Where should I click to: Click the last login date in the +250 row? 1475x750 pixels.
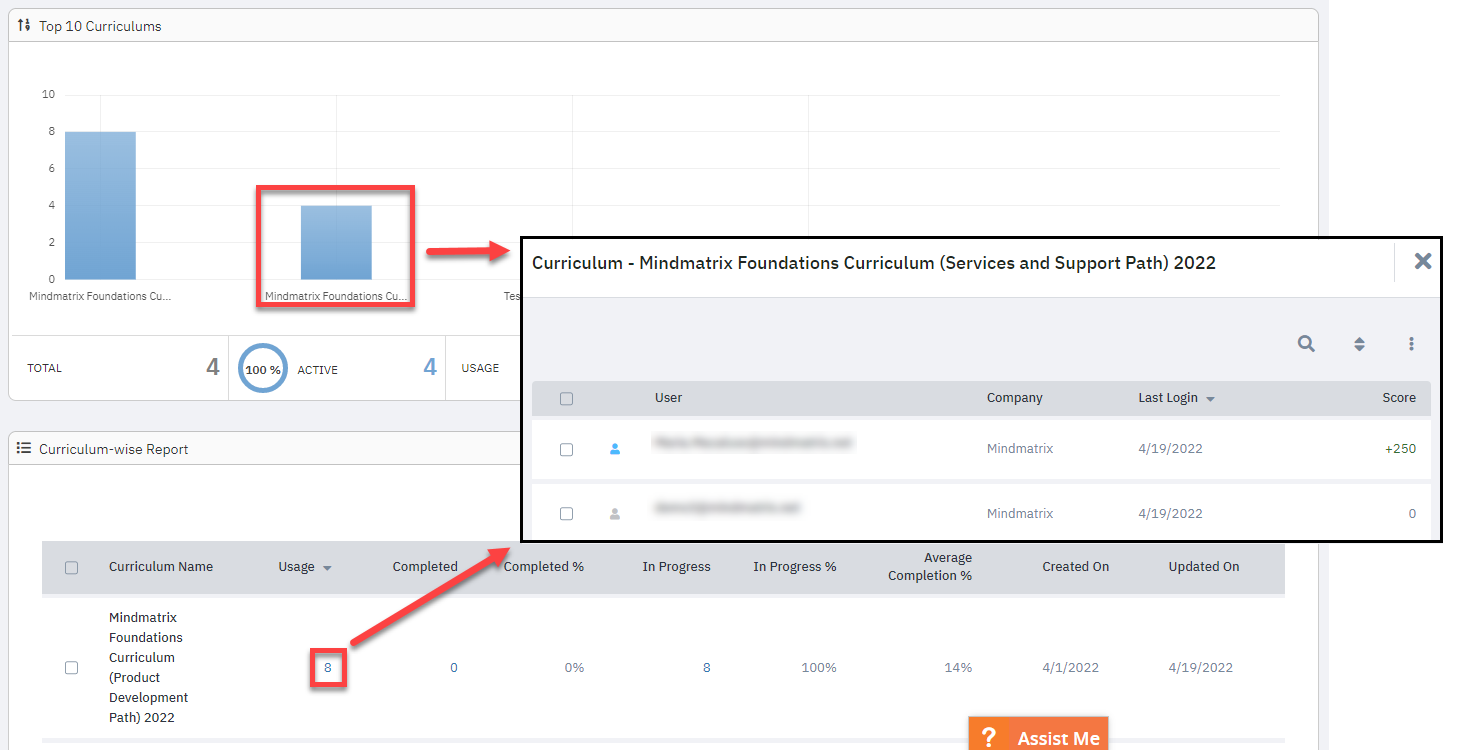point(1170,449)
